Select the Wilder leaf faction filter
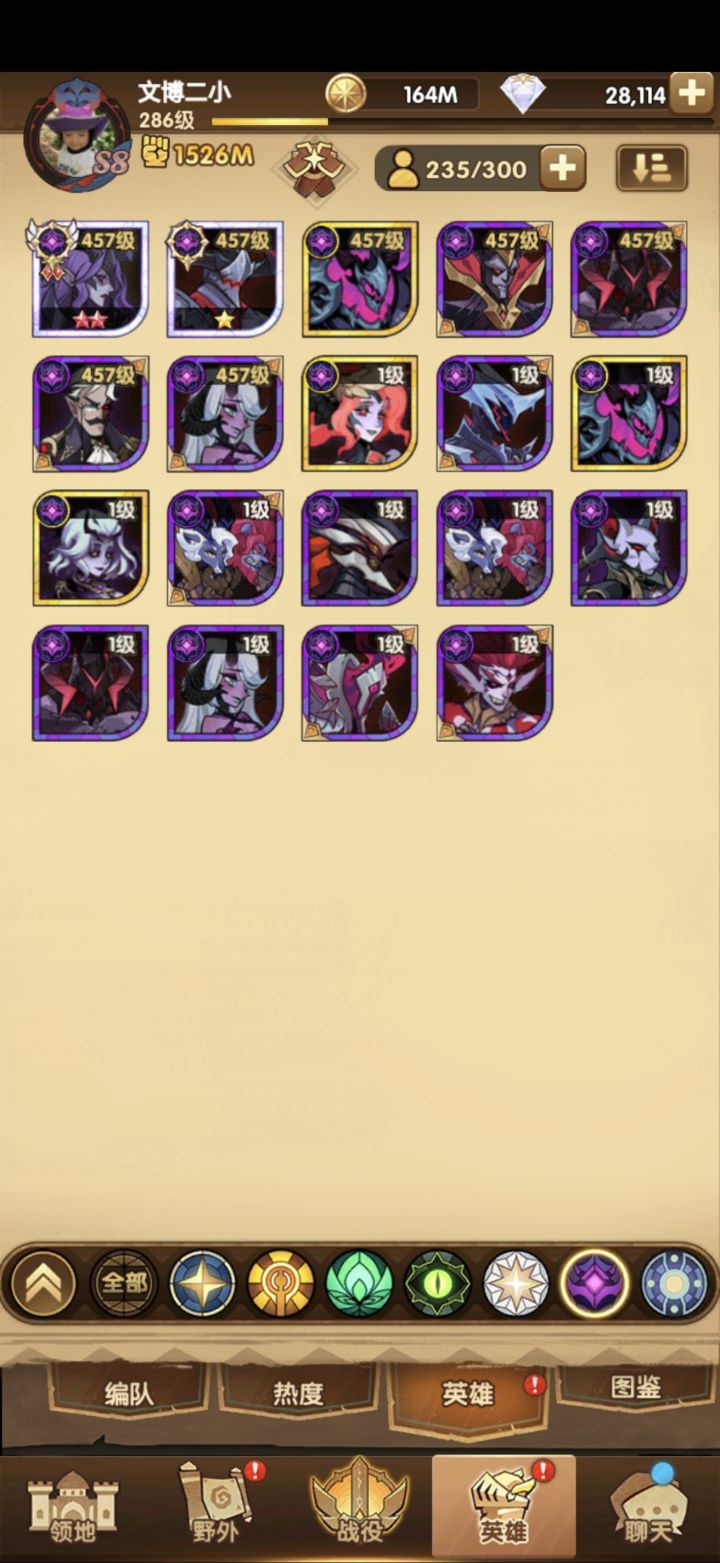Viewport: 720px width, 1563px height. [359, 1283]
